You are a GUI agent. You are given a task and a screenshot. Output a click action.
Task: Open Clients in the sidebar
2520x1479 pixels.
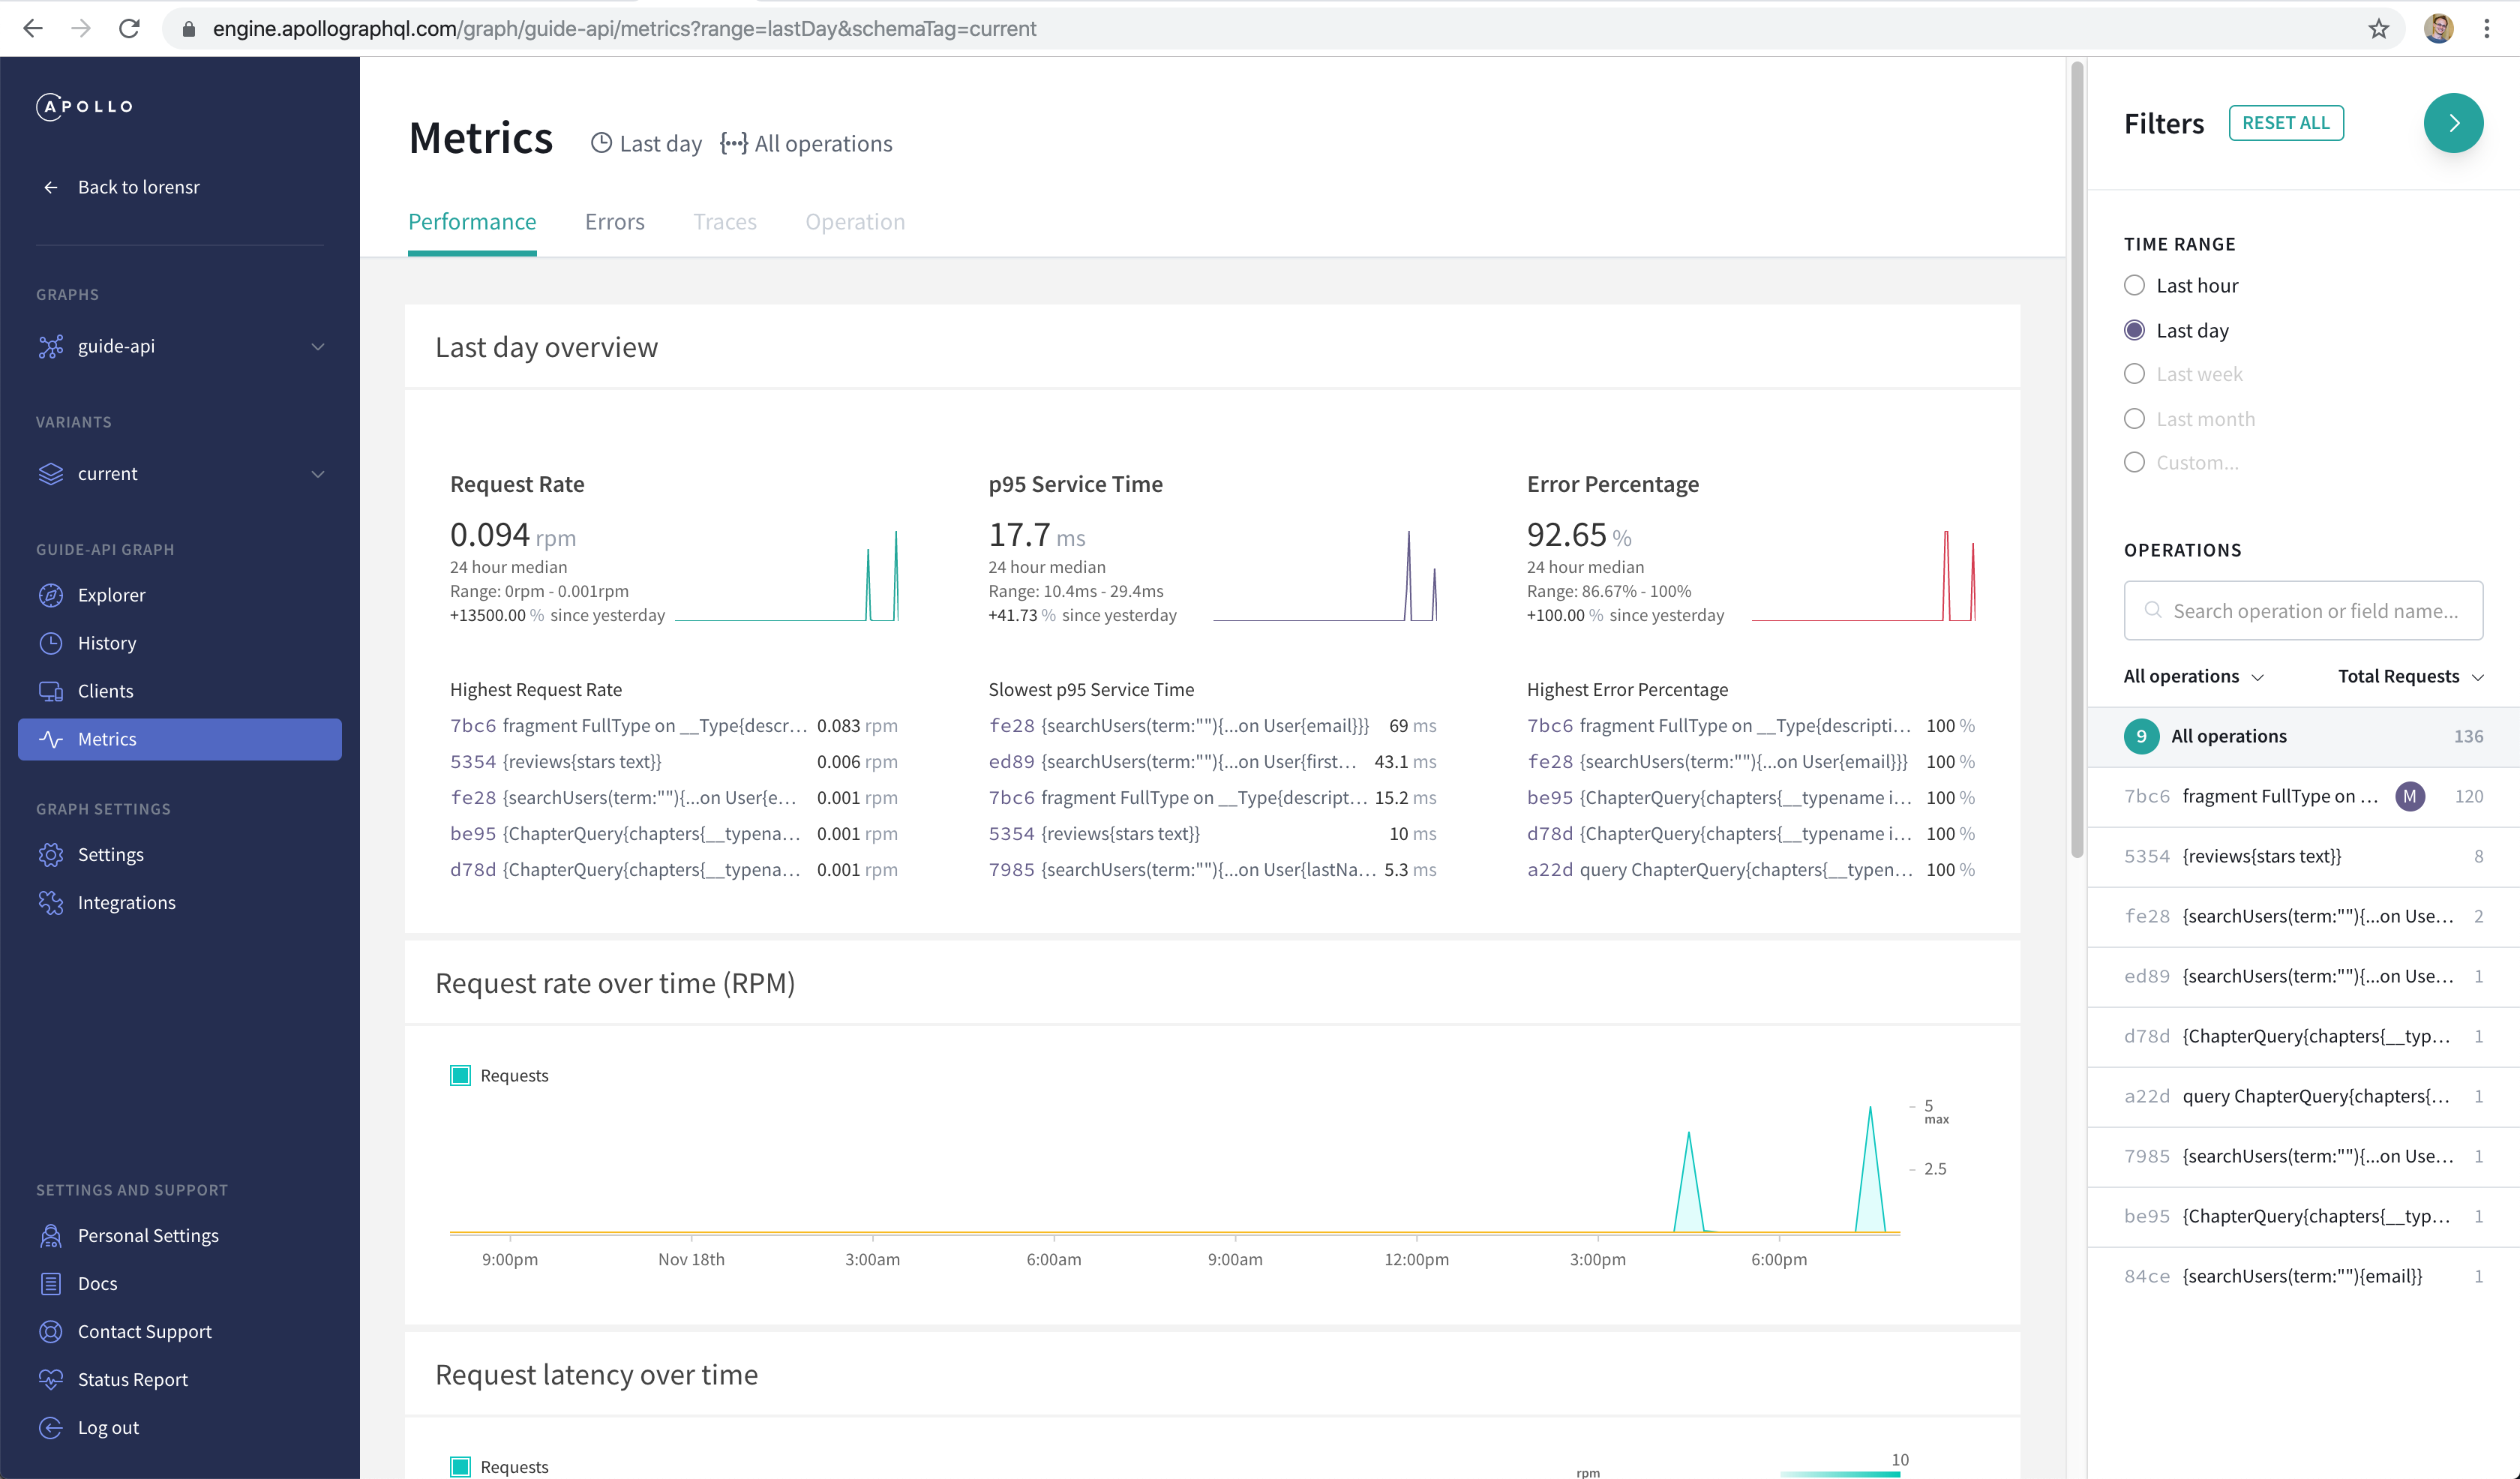point(180,691)
